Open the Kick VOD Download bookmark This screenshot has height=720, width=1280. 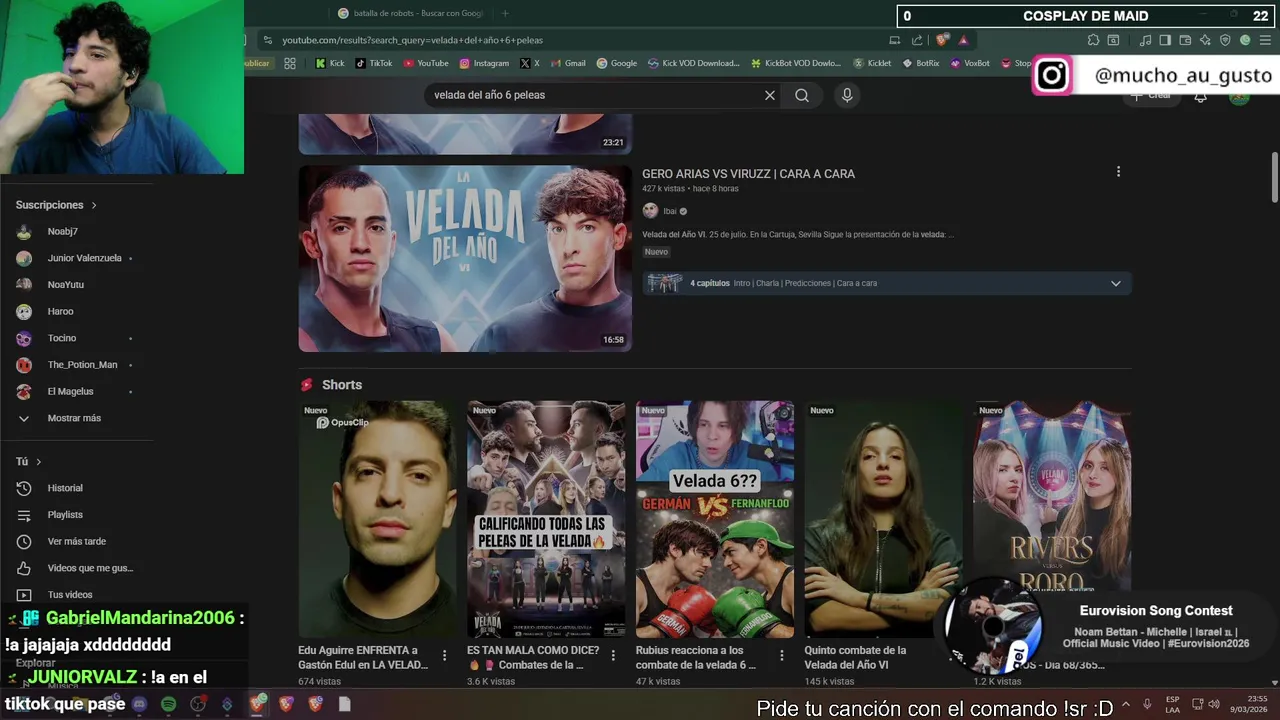tap(693, 63)
